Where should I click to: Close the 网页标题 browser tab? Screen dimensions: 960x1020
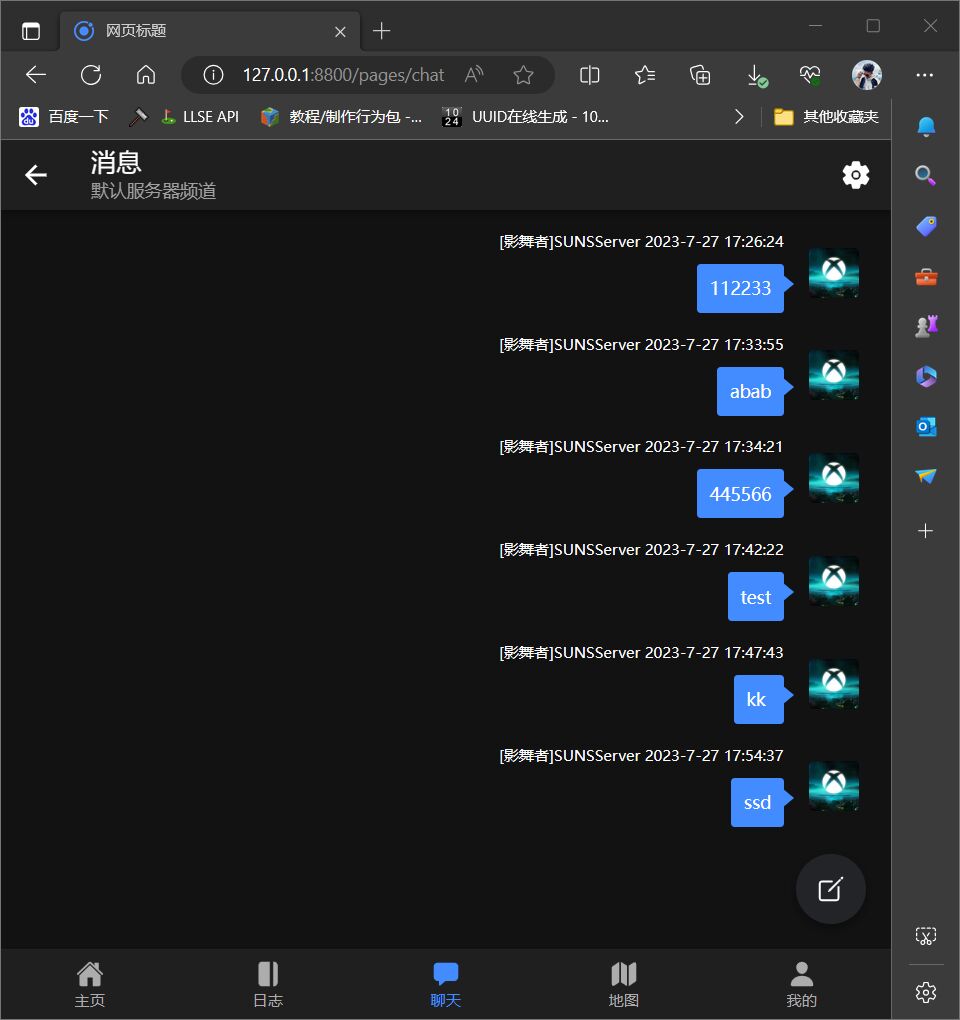(x=340, y=31)
